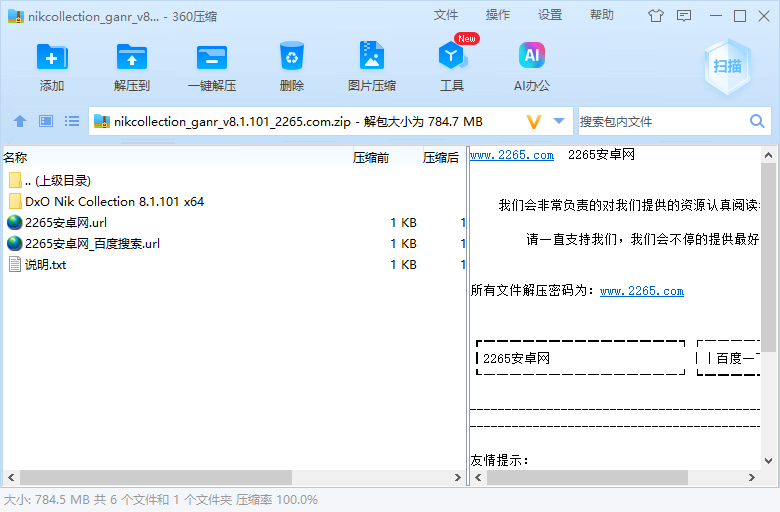Sort by the 压缩后 column header
This screenshot has height=512, width=780.
click(x=444, y=158)
